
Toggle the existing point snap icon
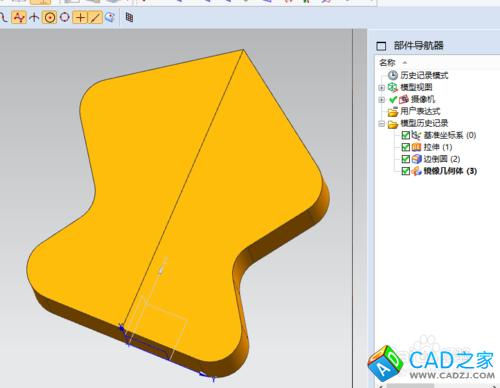pyautogui.click(x=80, y=17)
